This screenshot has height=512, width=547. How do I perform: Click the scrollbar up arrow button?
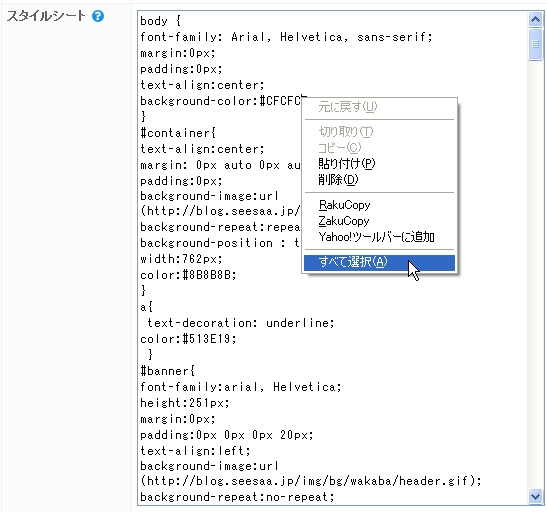tap(535, 20)
